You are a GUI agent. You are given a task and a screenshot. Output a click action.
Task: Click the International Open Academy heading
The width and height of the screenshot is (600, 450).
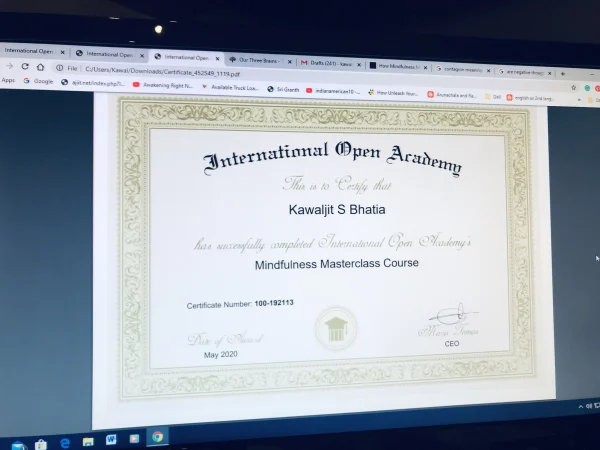click(x=333, y=158)
